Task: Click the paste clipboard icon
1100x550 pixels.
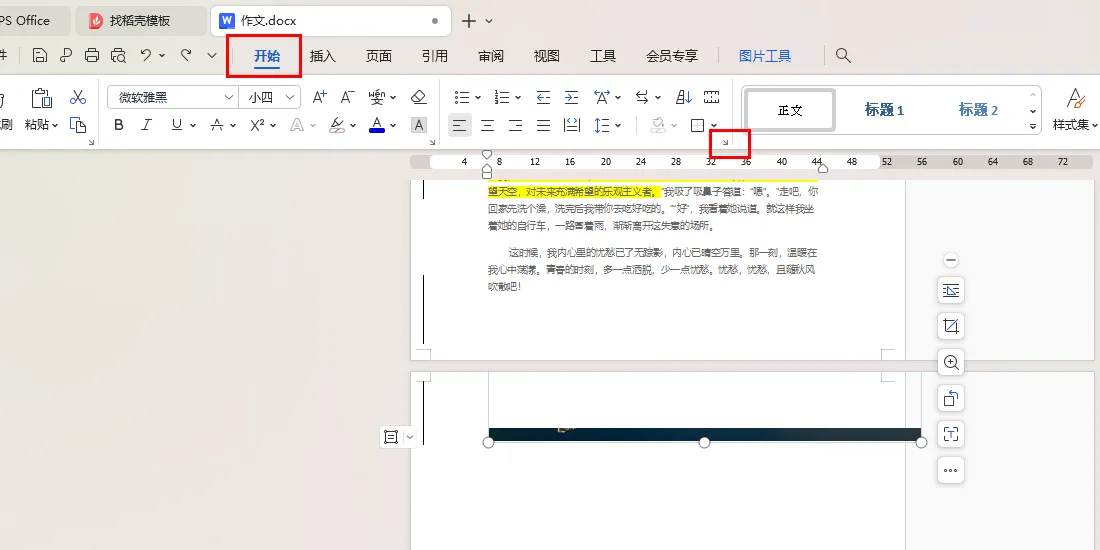Action: pos(42,98)
